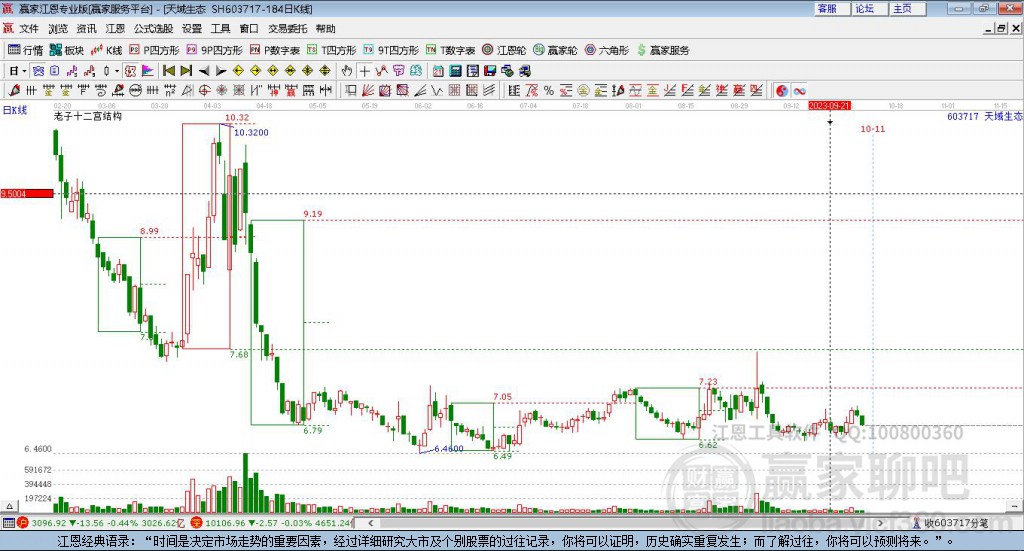Click the horizontal scrollbar right arrow
The image size is (1024, 551).
[880, 523]
